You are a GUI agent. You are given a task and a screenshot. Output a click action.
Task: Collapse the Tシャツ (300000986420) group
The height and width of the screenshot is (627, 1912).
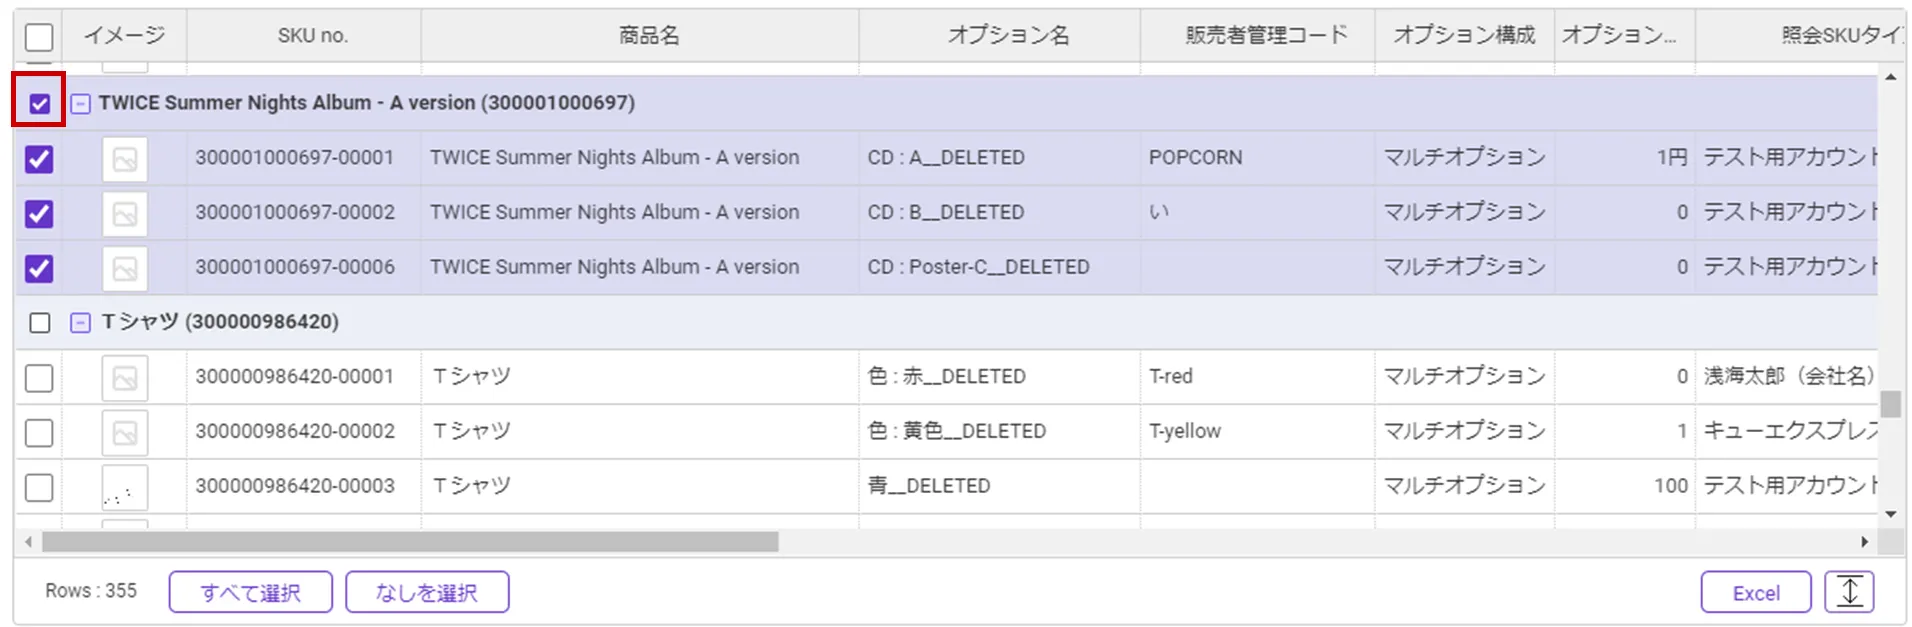[x=81, y=323]
